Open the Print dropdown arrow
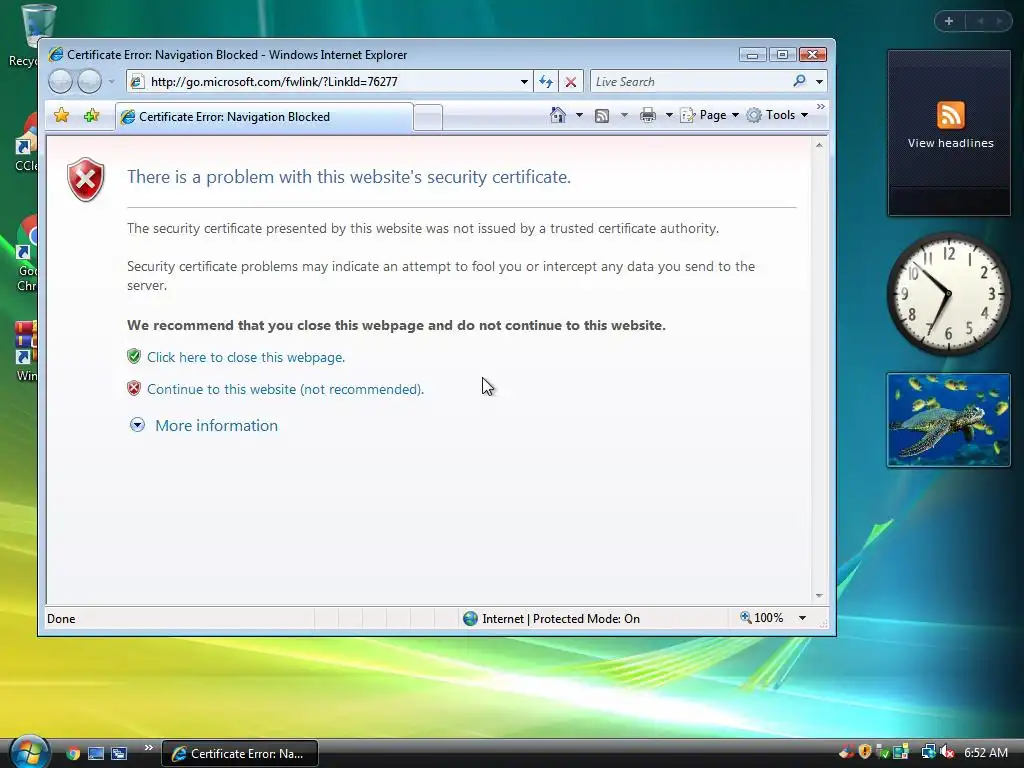 (x=669, y=116)
